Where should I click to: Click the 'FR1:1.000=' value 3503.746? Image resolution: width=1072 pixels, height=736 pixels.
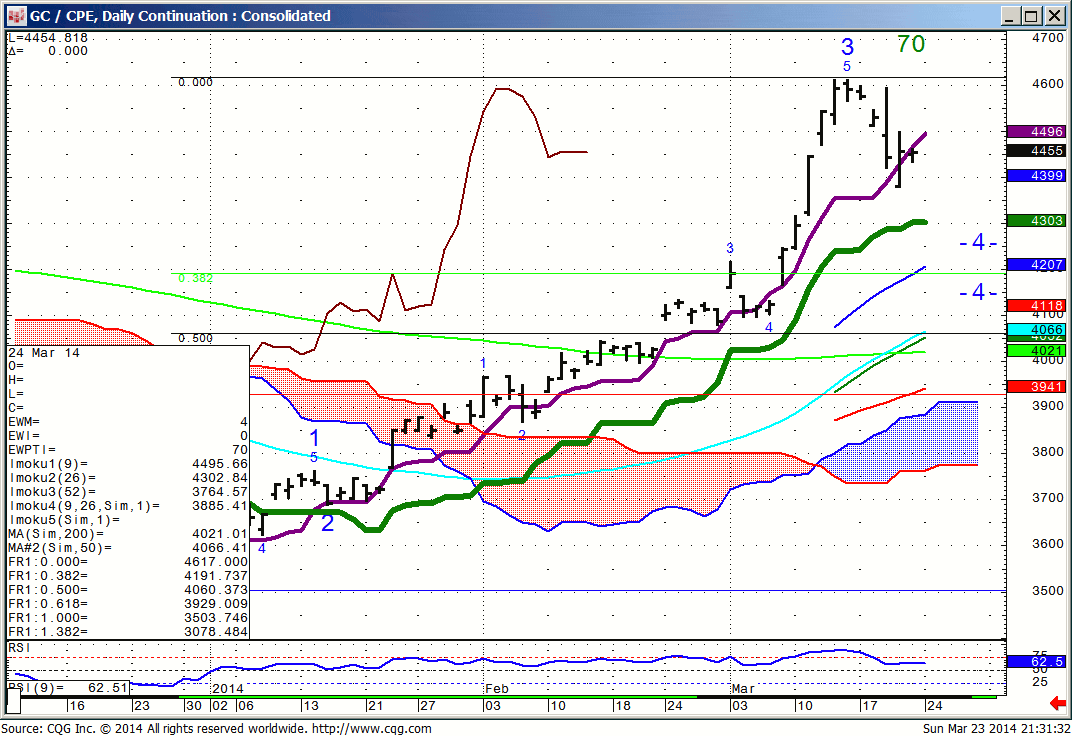tap(216, 618)
